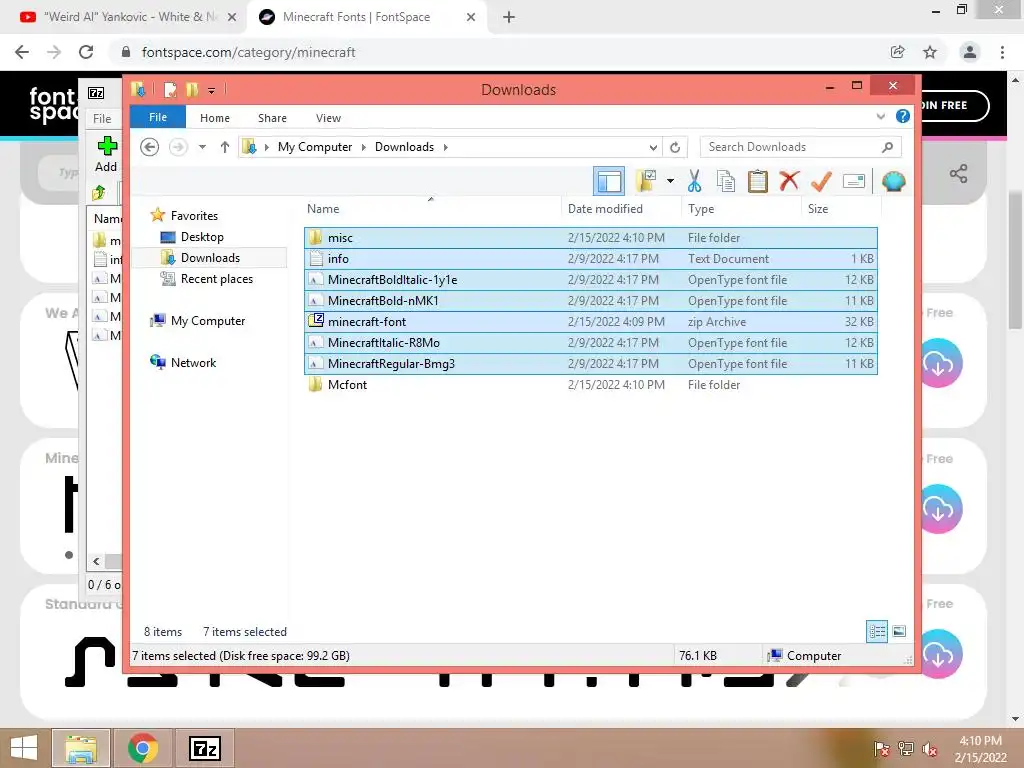Refresh the Downloads folder view
1024x768 pixels.
click(675, 147)
